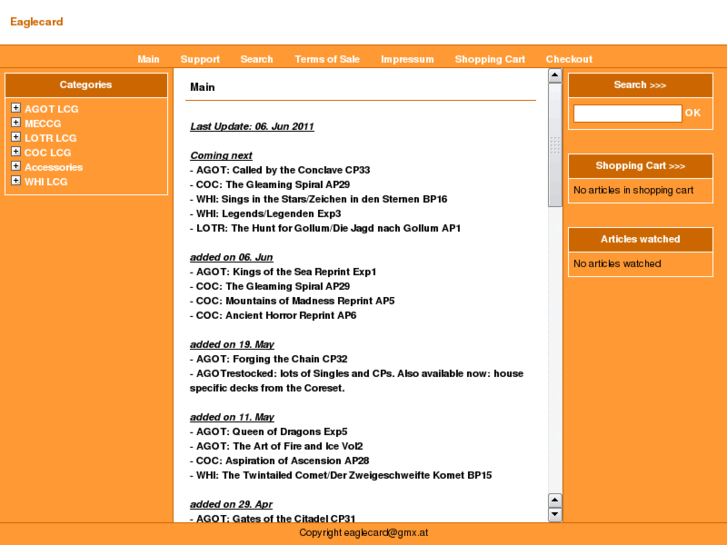Click the 'added on 11. May' heading
727x545 pixels.
tap(232, 417)
